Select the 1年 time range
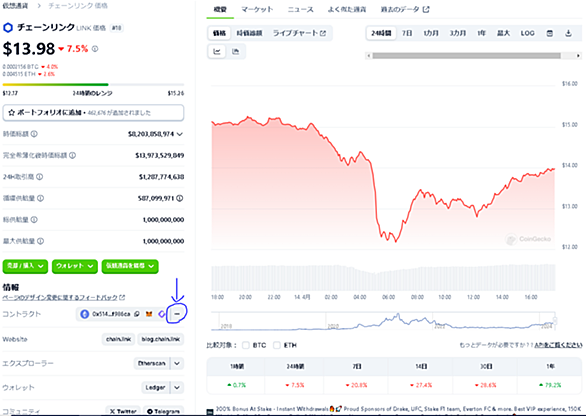 pos(481,33)
